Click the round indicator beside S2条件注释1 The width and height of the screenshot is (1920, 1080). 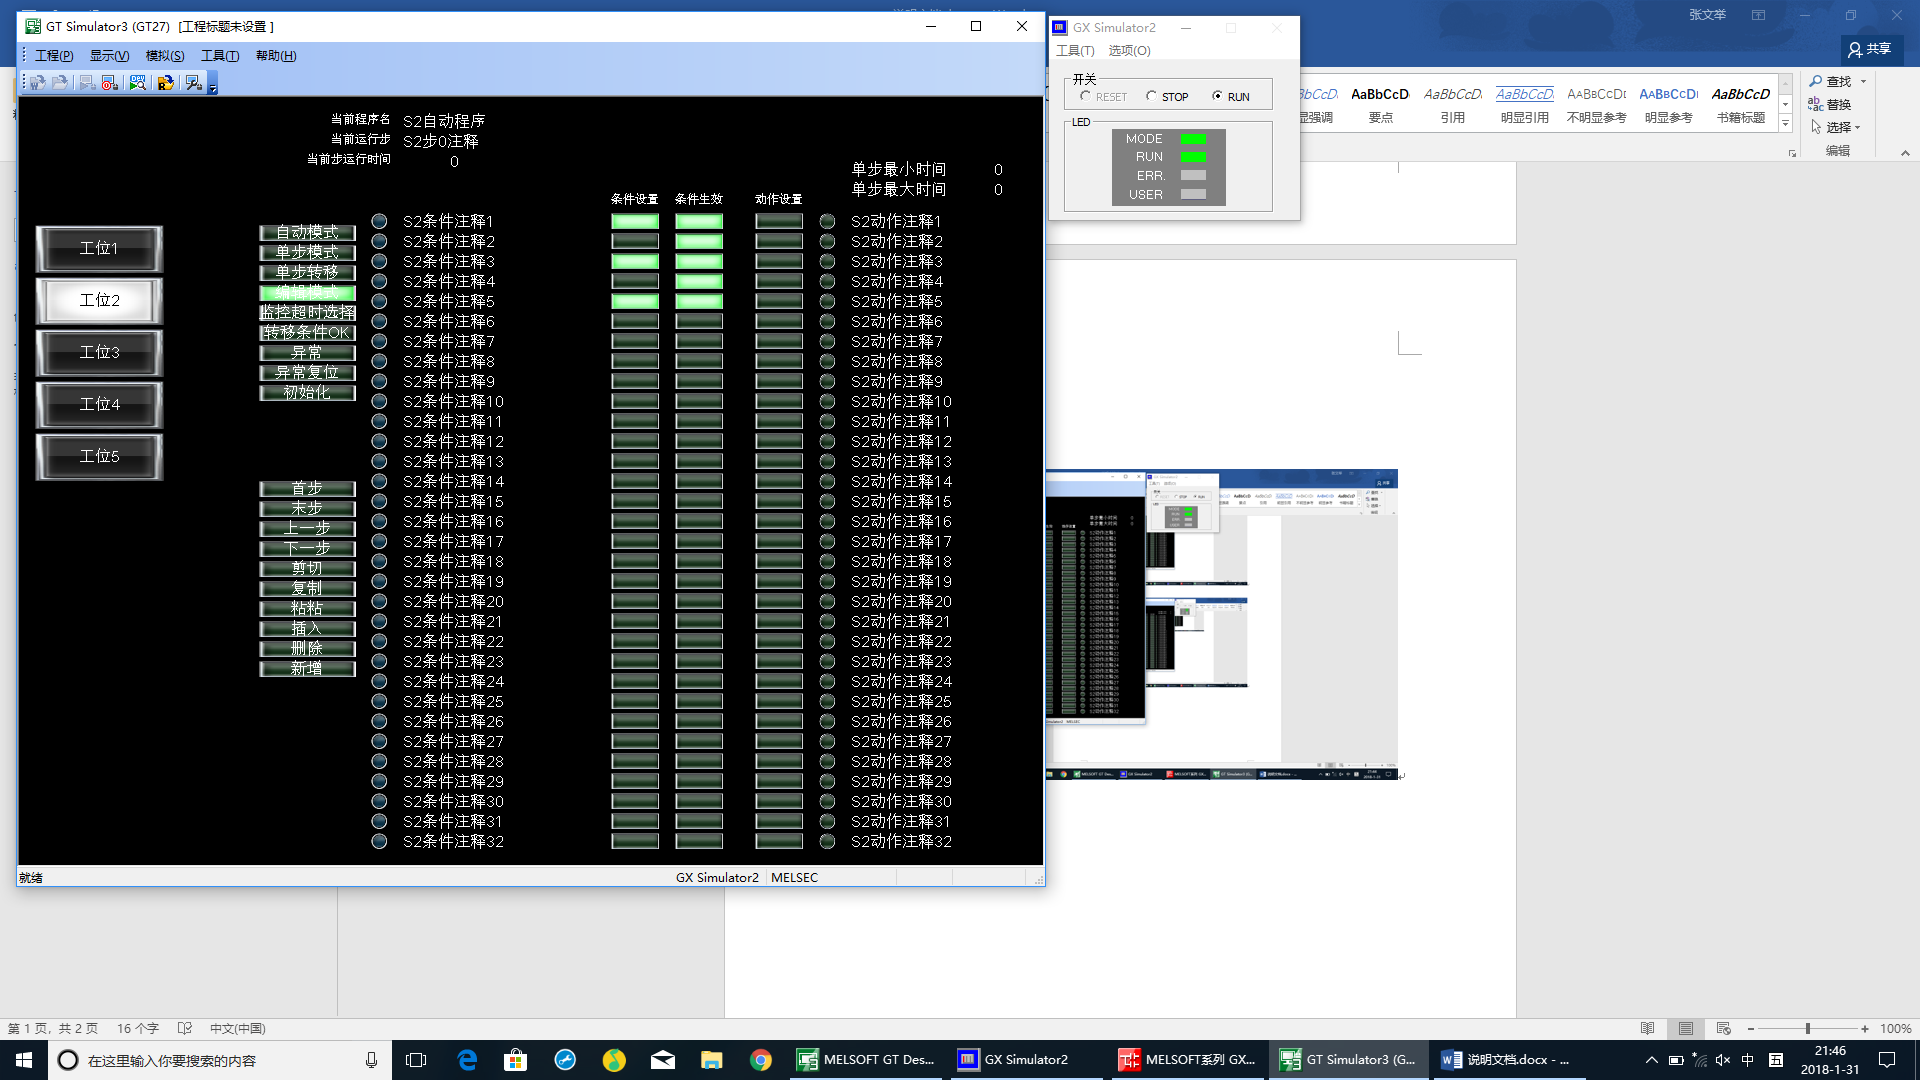pos(379,221)
